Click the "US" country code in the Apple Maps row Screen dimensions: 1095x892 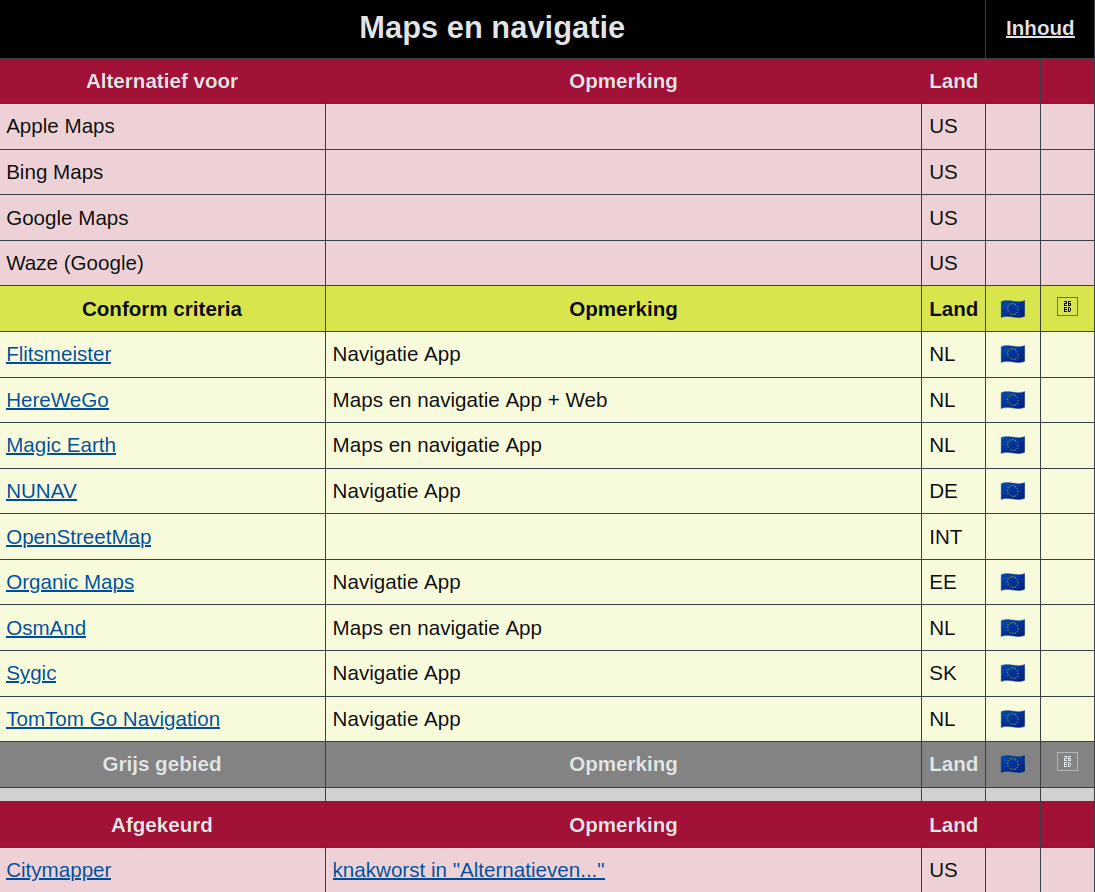(943, 126)
